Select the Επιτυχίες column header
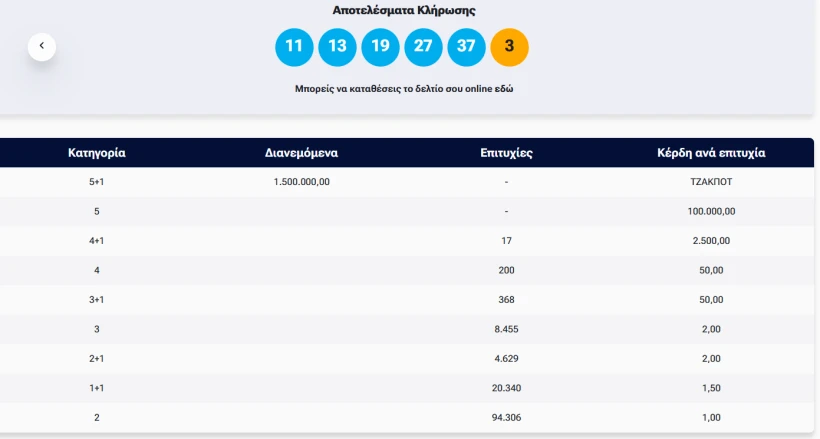The height and width of the screenshot is (439, 820). pyautogui.click(x=506, y=153)
